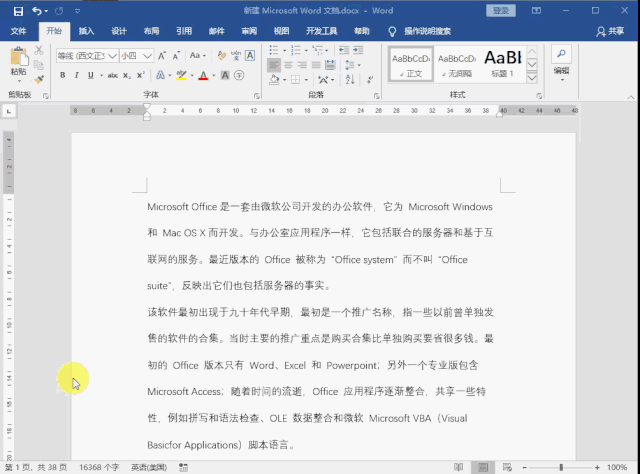The height and width of the screenshot is (474, 640).
Task: Open the 编辑 find menu
Action: [562, 64]
